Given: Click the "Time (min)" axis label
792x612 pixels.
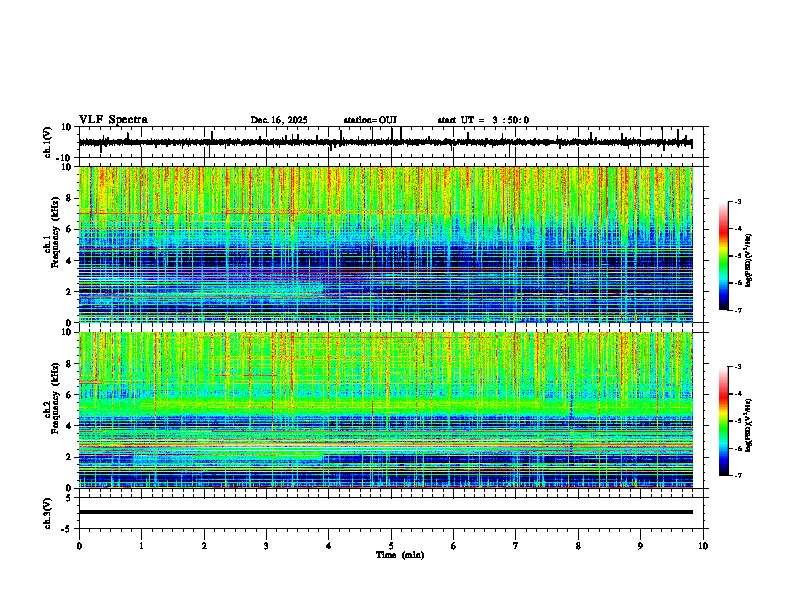Looking at the screenshot, I should pyautogui.click(x=400, y=555).
